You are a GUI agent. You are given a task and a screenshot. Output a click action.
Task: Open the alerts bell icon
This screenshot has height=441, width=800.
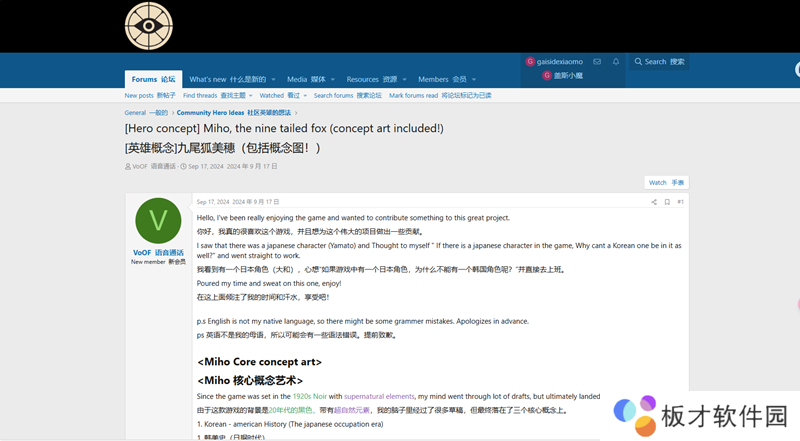(x=616, y=61)
